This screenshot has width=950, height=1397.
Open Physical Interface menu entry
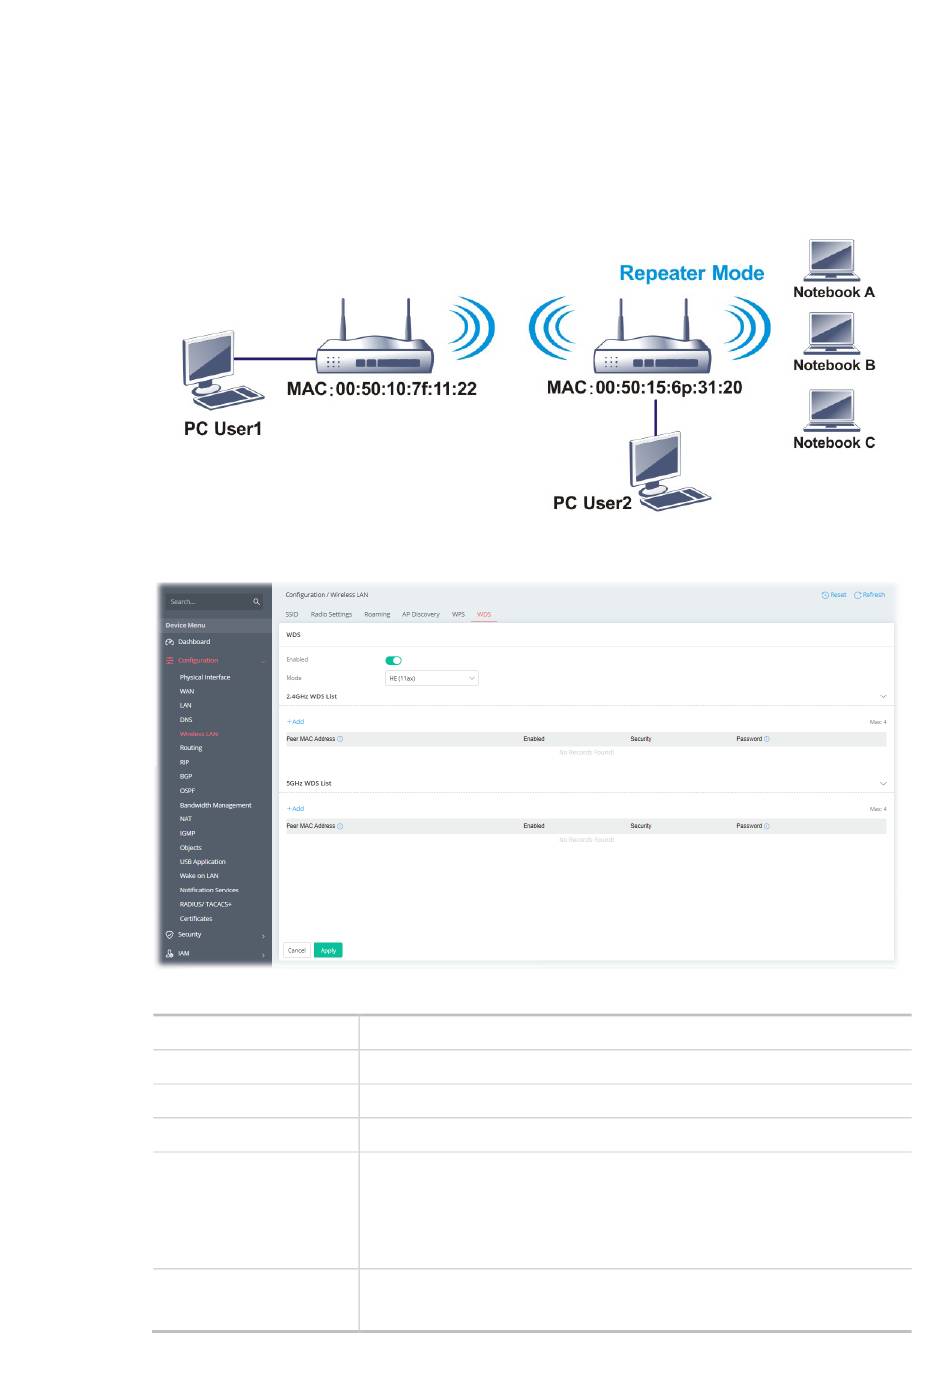[205, 678]
